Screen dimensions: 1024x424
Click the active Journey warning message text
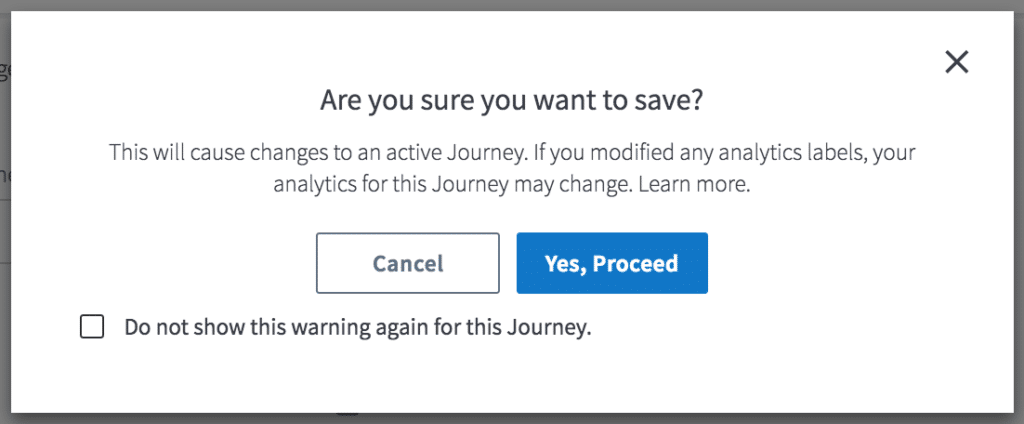pyautogui.click(x=511, y=154)
